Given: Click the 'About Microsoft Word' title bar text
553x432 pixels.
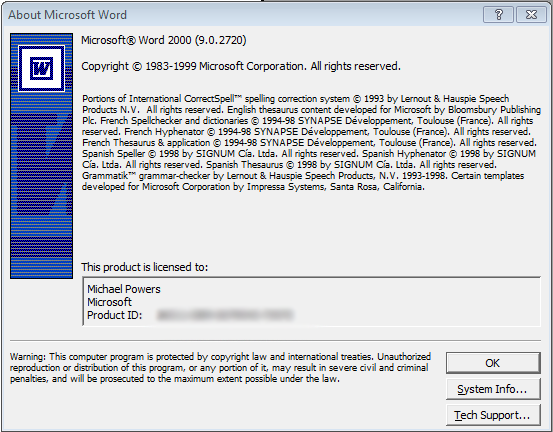Looking at the screenshot, I should click(67, 15).
